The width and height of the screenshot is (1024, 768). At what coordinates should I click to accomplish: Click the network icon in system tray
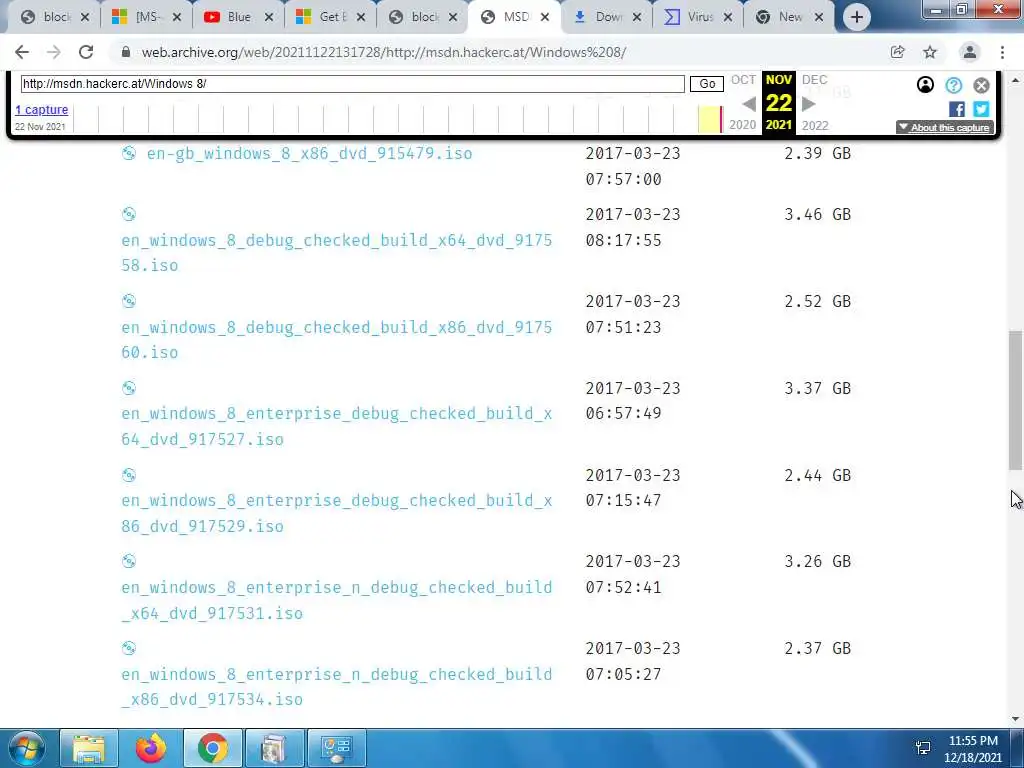point(923,748)
